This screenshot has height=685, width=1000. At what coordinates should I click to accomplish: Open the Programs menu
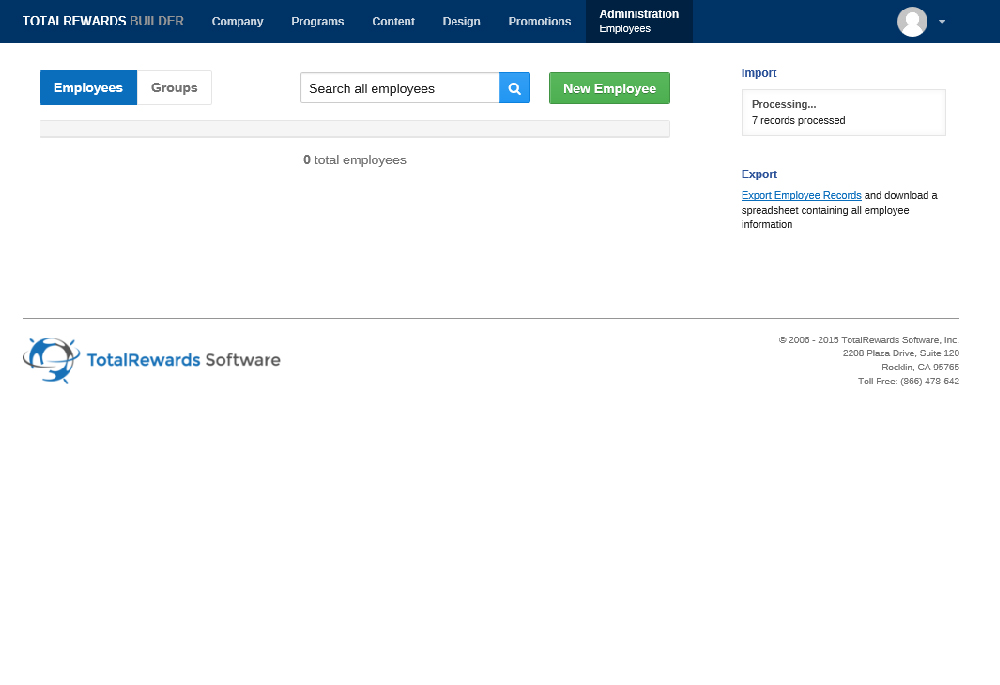[x=318, y=21]
